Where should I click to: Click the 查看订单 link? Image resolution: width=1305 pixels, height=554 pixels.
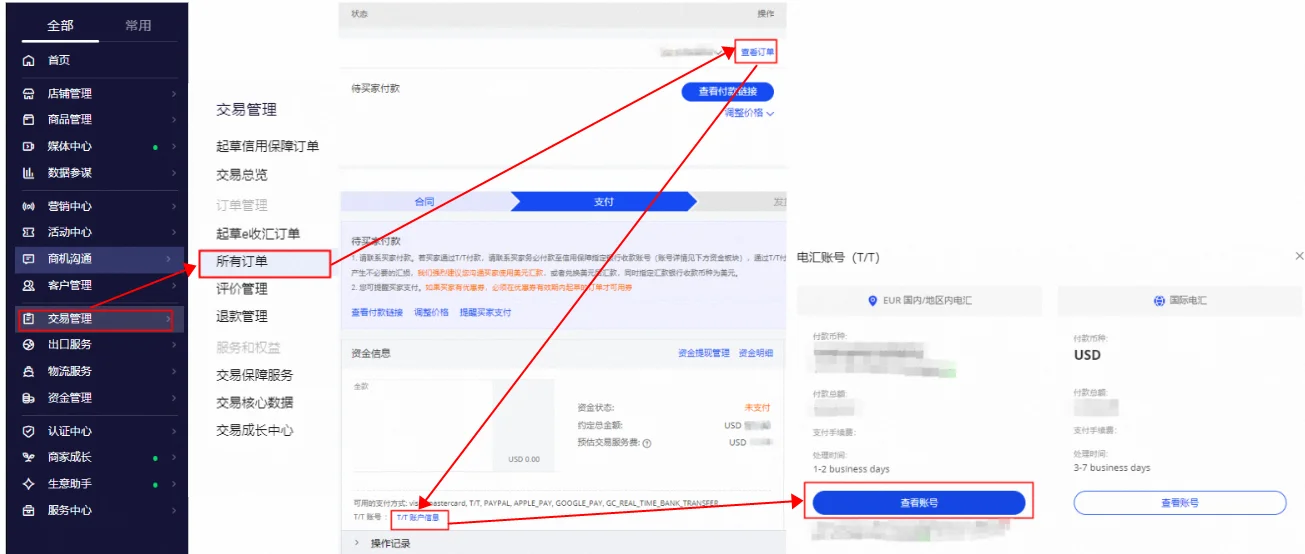757,51
